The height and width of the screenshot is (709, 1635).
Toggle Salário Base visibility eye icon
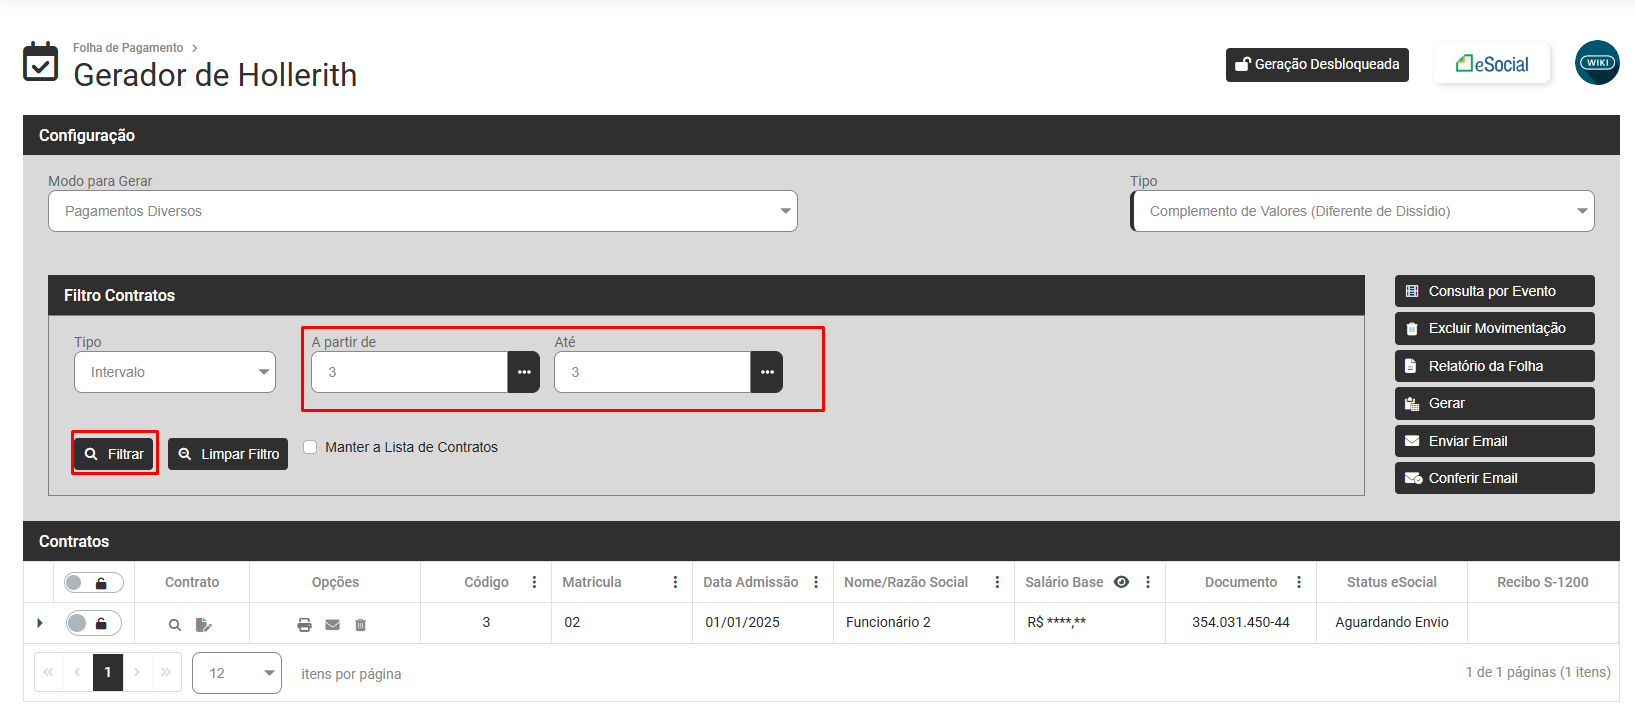pos(1121,582)
